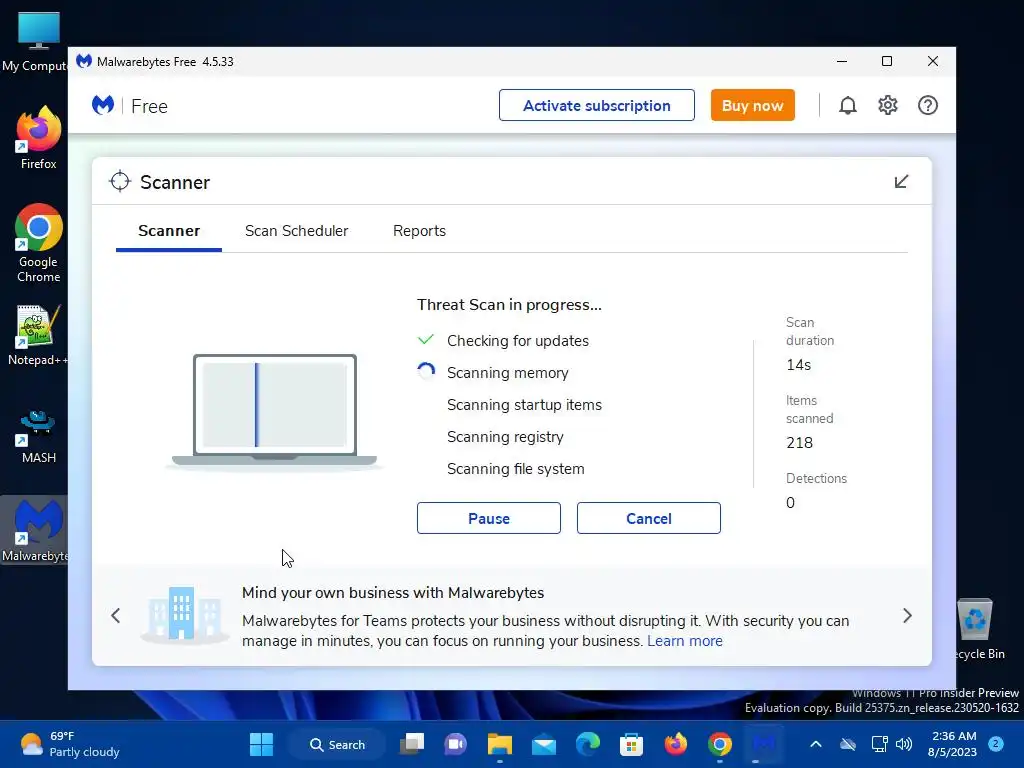1024x768 pixels.
Task: Select the MASH desktop shortcut
Action: click(x=38, y=436)
